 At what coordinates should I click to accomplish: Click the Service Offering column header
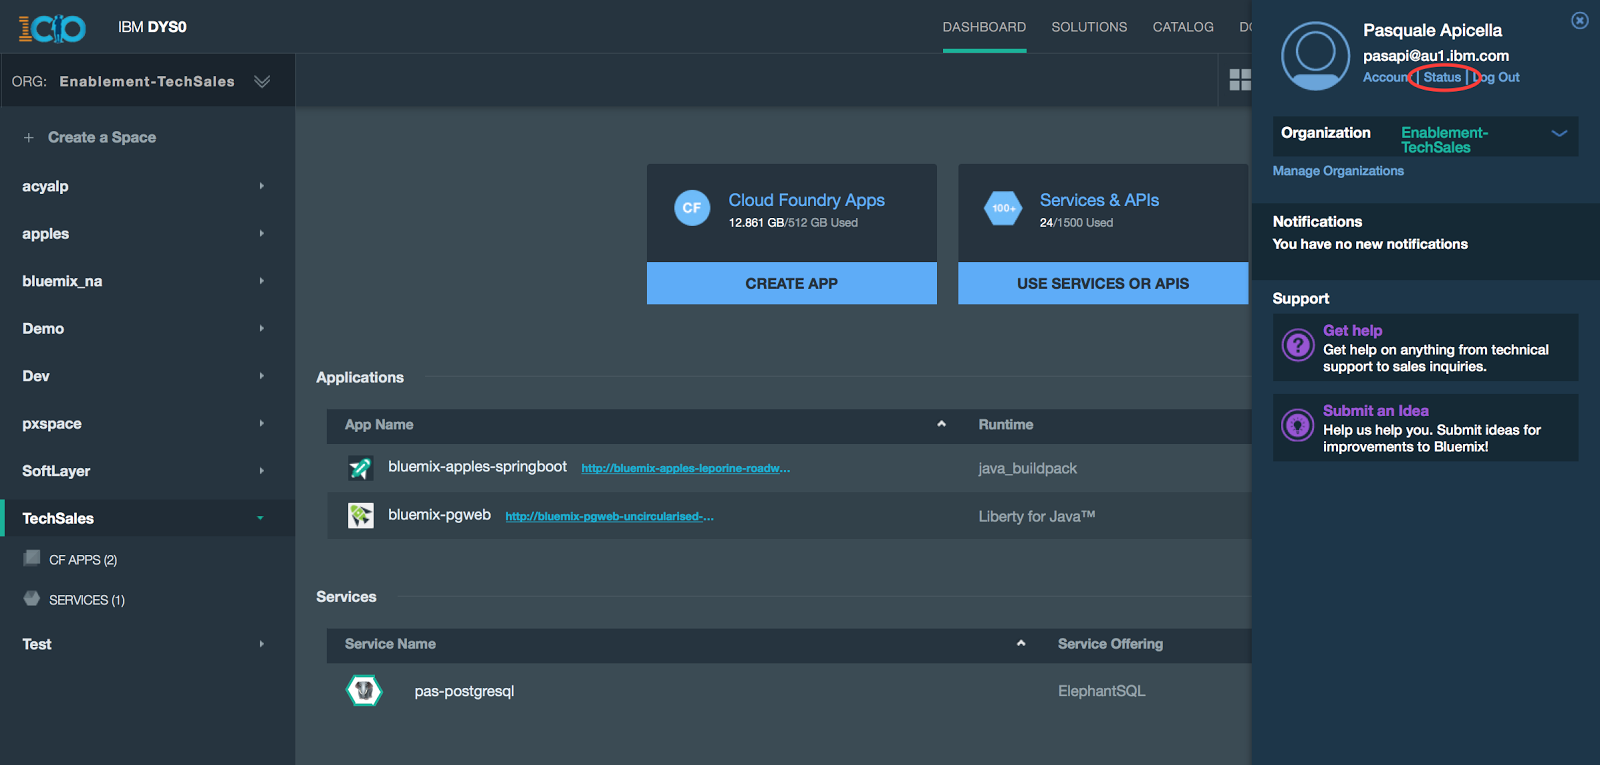tap(1111, 644)
